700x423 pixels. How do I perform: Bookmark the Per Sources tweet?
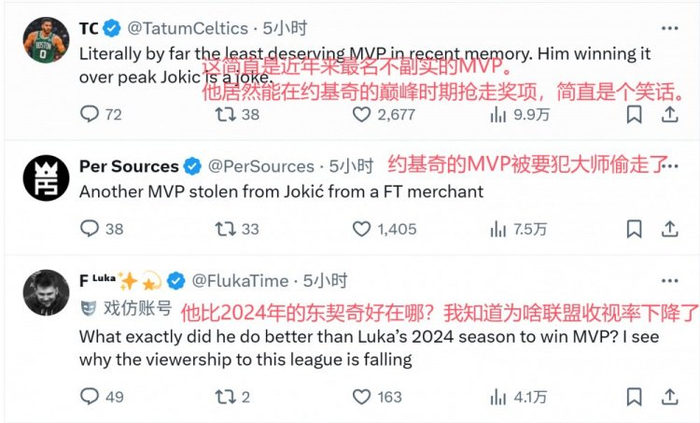pos(633,229)
